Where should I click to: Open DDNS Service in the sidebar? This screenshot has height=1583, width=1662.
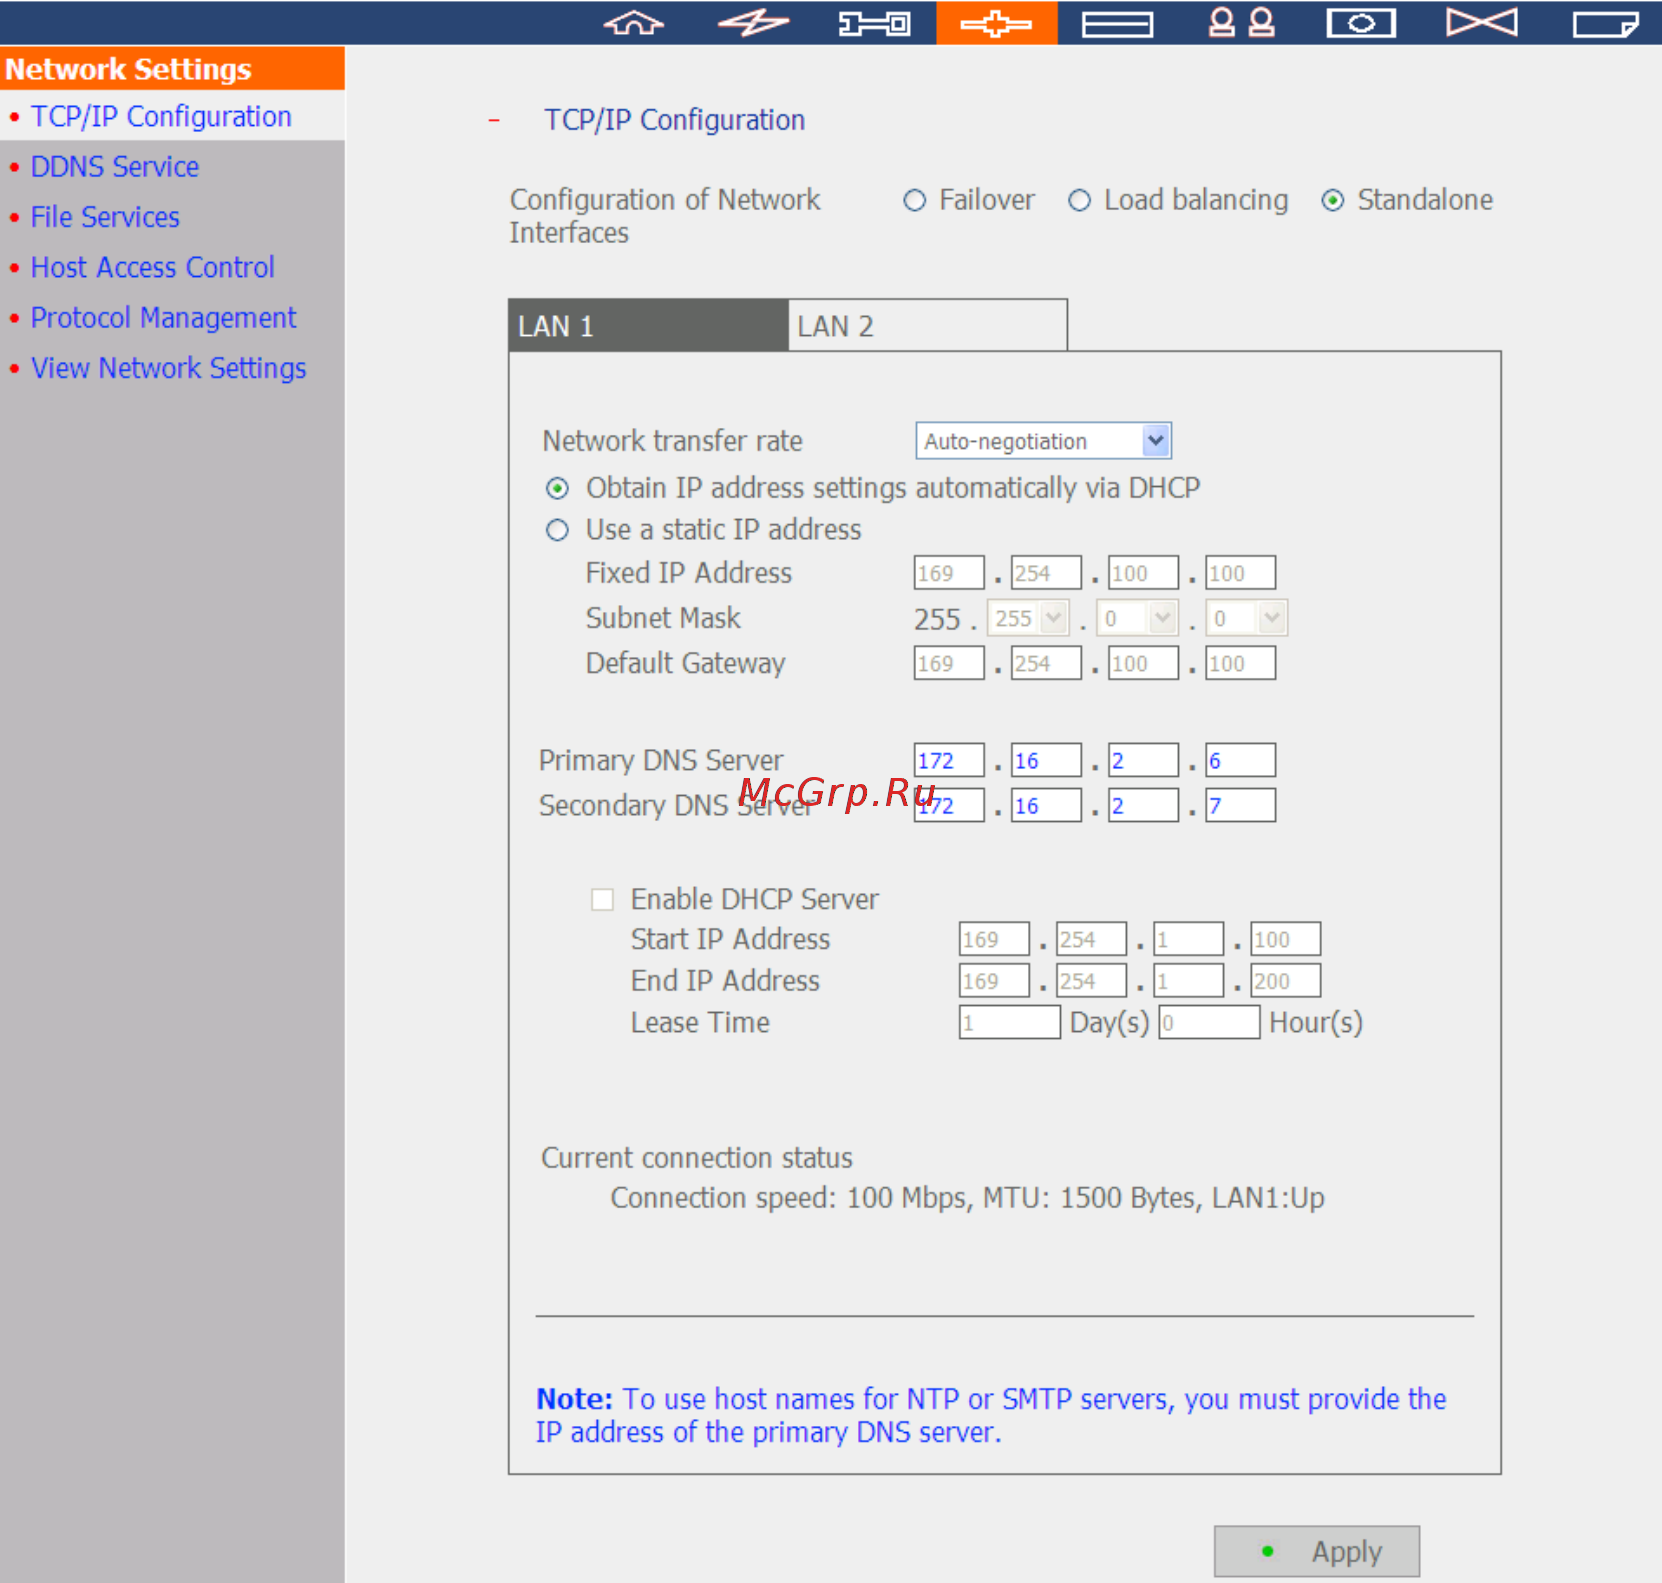[x=115, y=167]
